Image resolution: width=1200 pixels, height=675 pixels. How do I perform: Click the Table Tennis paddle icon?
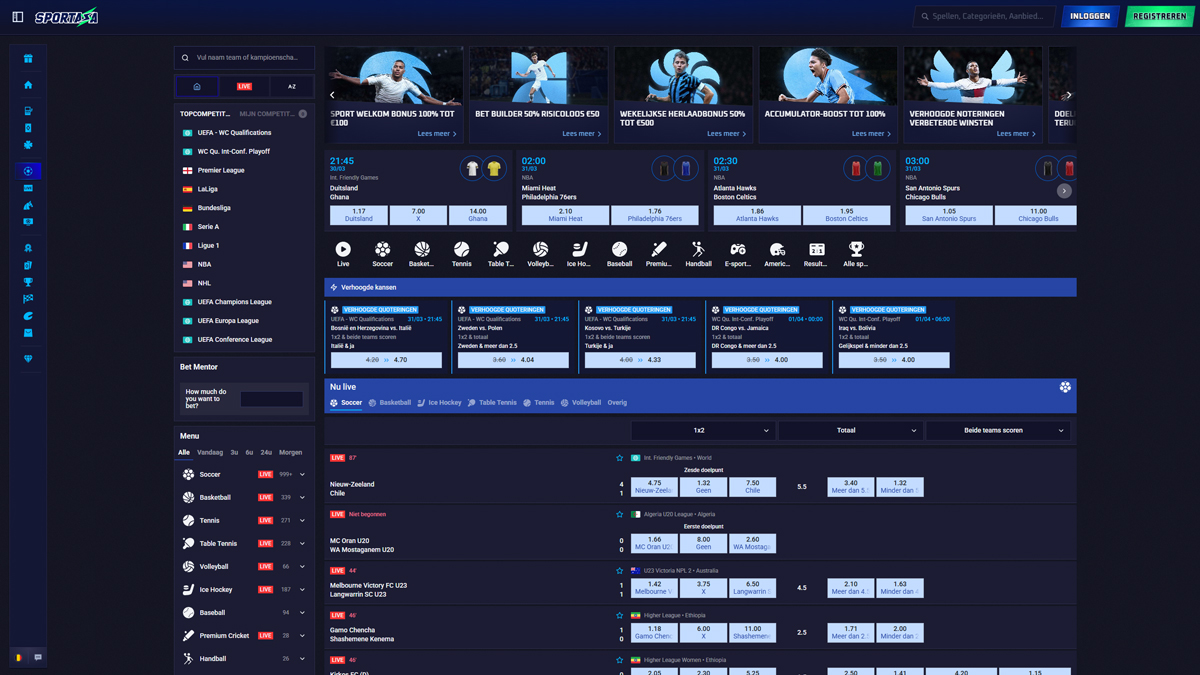coord(500,250)
